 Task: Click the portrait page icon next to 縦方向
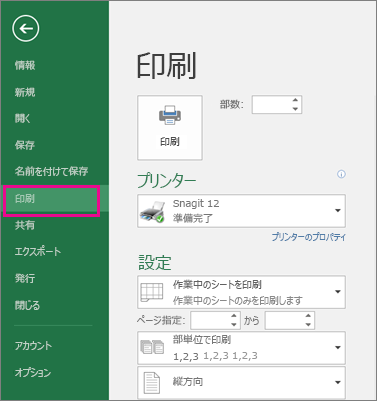click(x=152, y=382)
